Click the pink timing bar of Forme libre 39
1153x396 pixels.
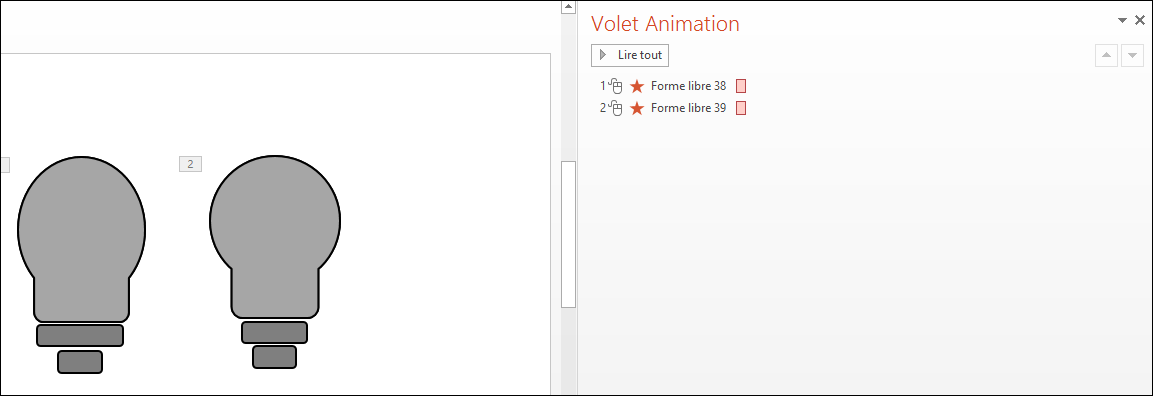741,108
